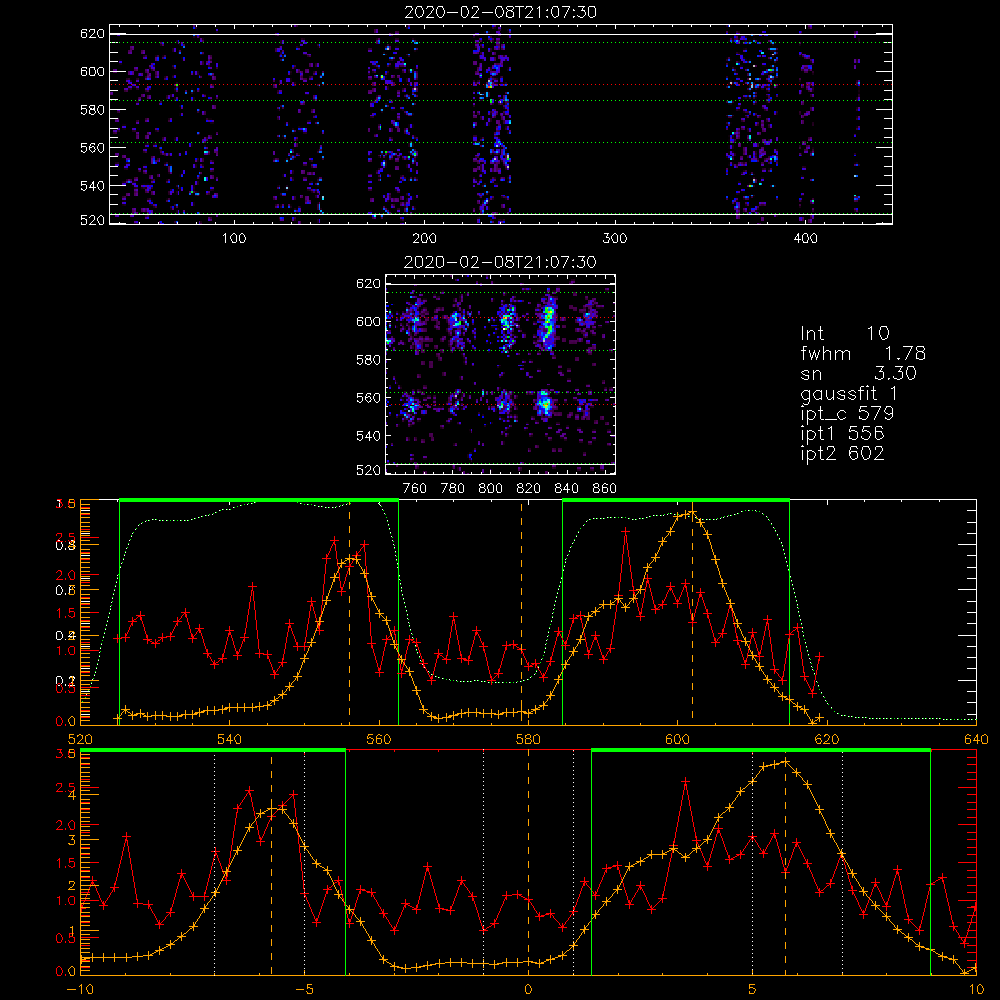Click x-axis label "780" under the middle image
Screen dimensions: 1000x1000
[x=453, y=489]
